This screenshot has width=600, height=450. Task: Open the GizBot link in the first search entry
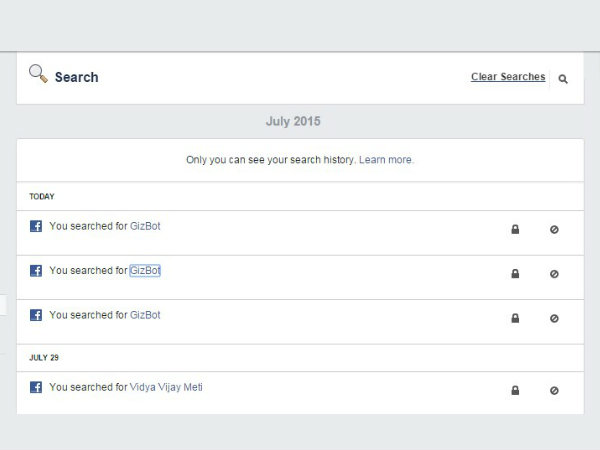(145, 226)
